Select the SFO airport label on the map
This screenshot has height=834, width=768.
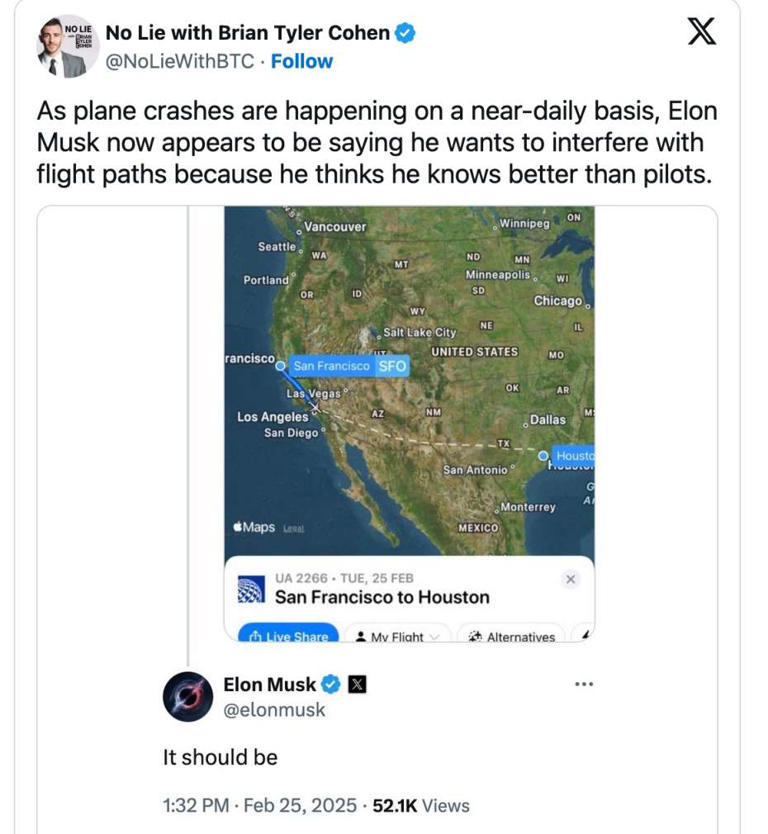click(x=391, y=367)
